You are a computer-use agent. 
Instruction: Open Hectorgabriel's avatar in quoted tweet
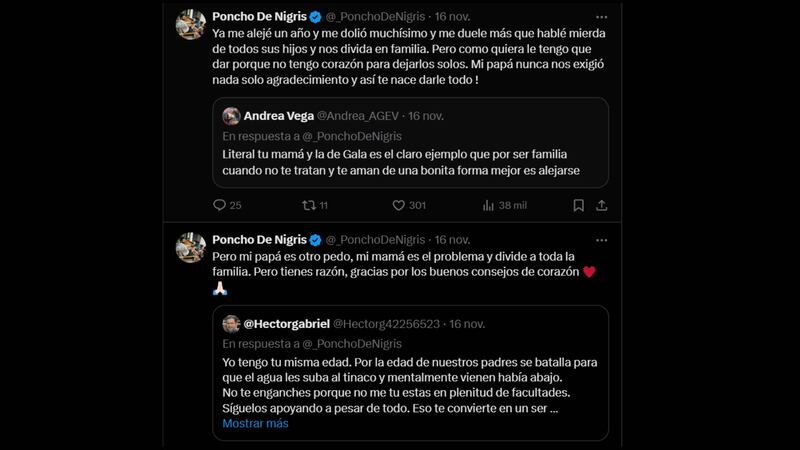pos(231,323)
